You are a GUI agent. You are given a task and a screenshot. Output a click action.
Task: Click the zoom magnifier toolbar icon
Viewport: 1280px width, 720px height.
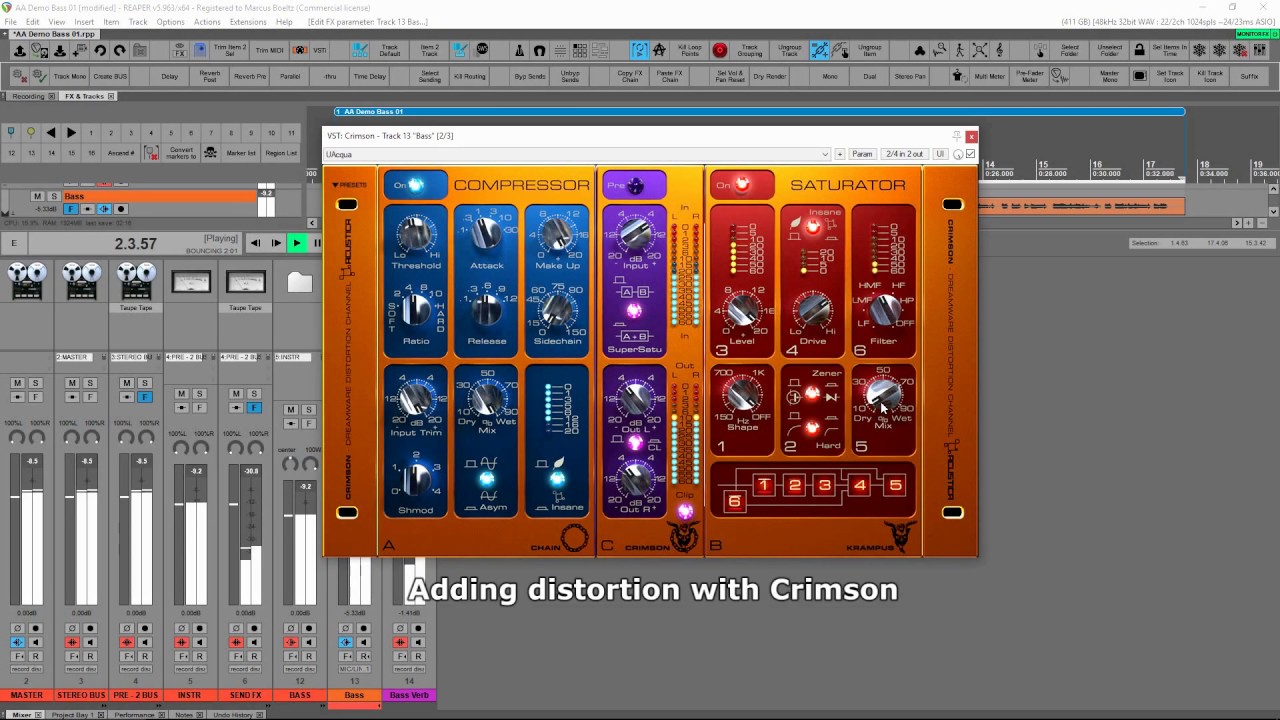click(x=940, y=50)
